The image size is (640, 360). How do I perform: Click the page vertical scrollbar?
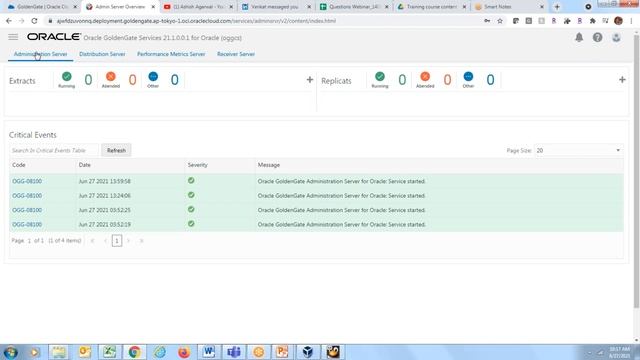point(636,171)
